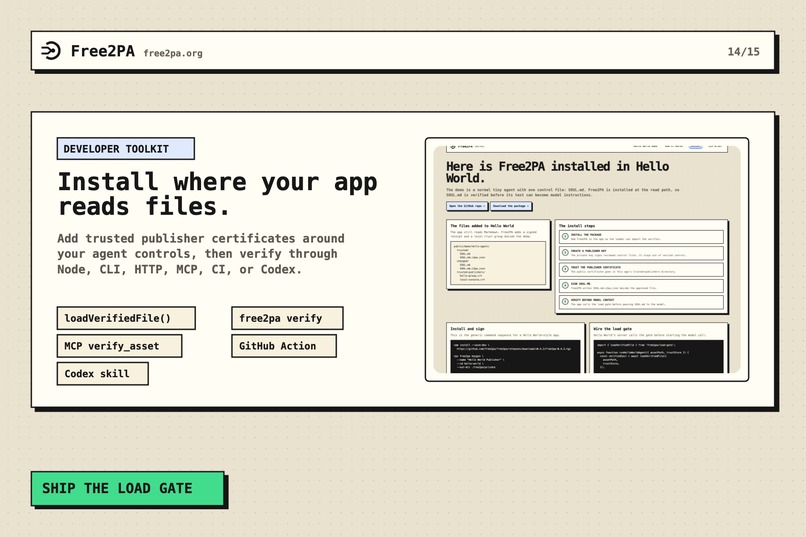Click SHIP THE LOAD GATE button

128,489
